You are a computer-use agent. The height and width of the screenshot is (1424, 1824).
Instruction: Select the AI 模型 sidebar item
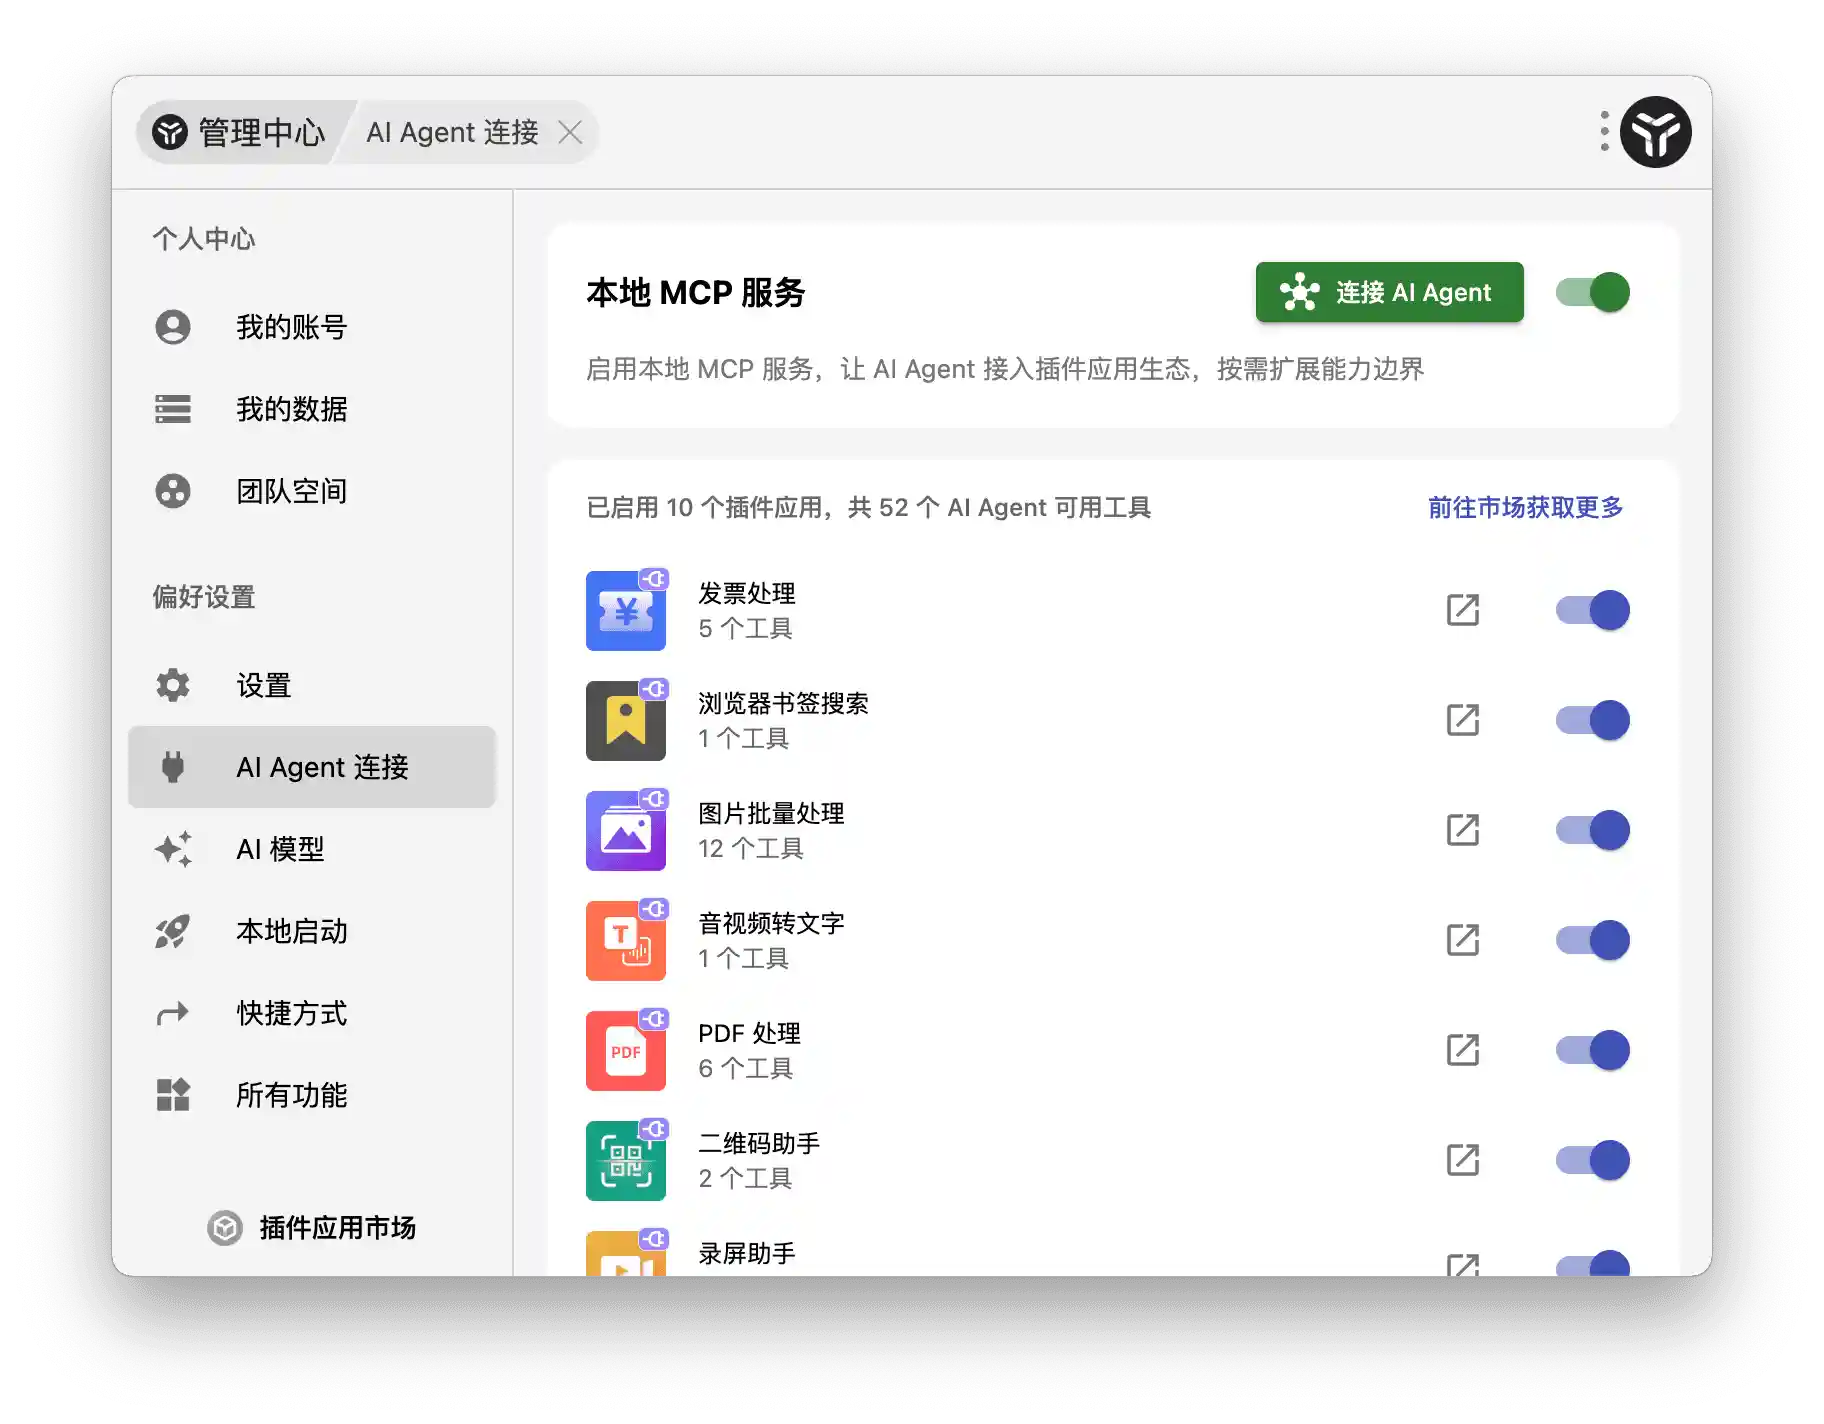click(x=280, y=849)
